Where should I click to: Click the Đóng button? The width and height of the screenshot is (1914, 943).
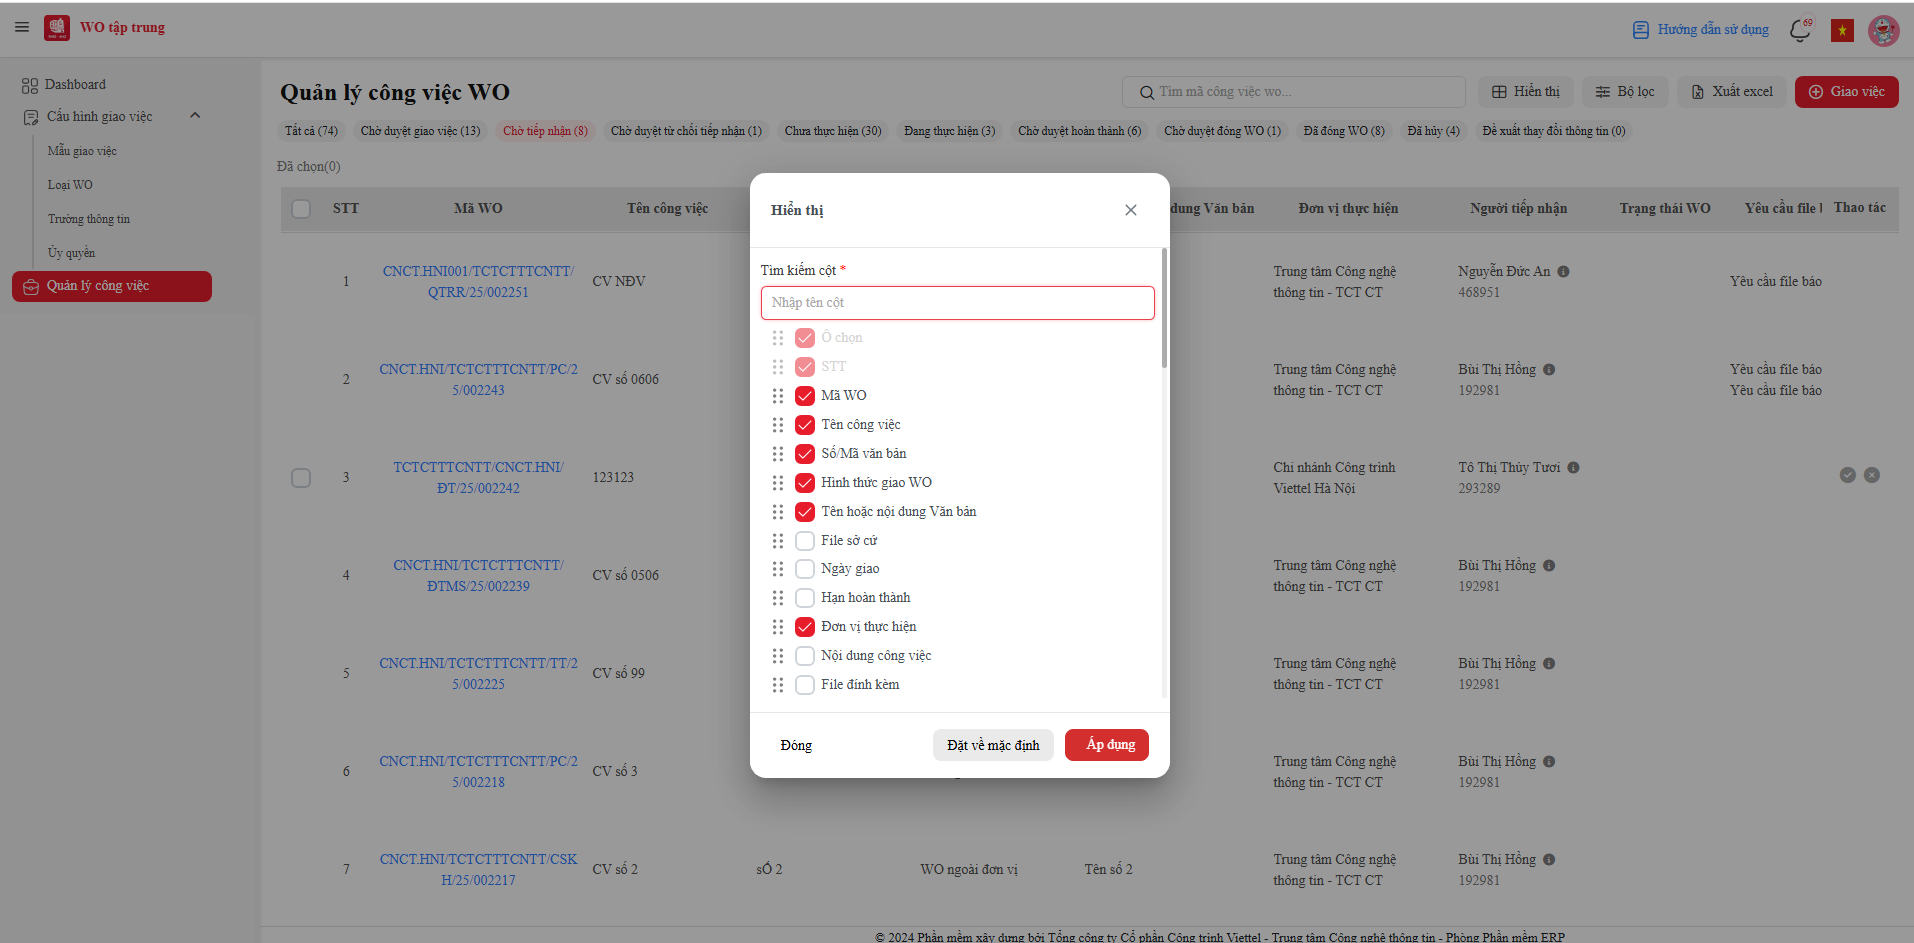(796, 745)
